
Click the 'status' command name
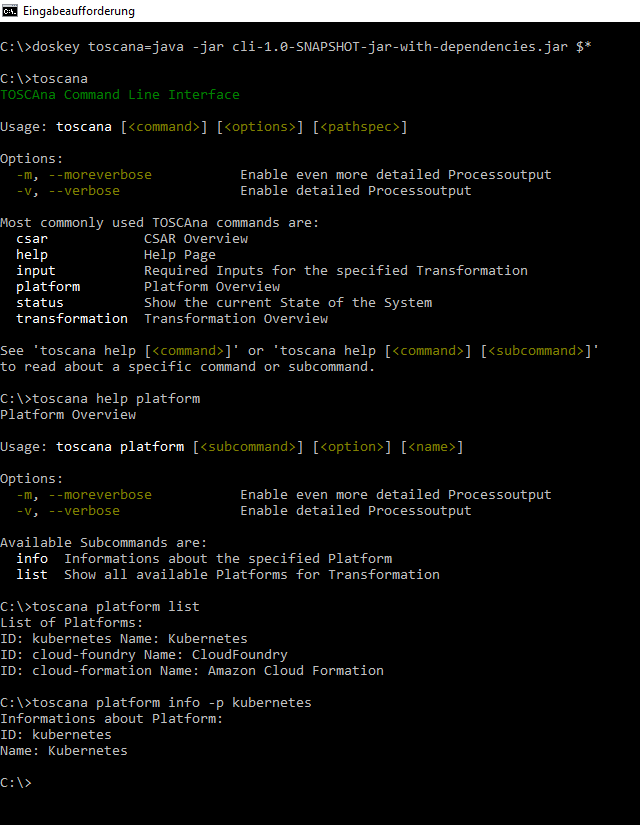[40, 303]
